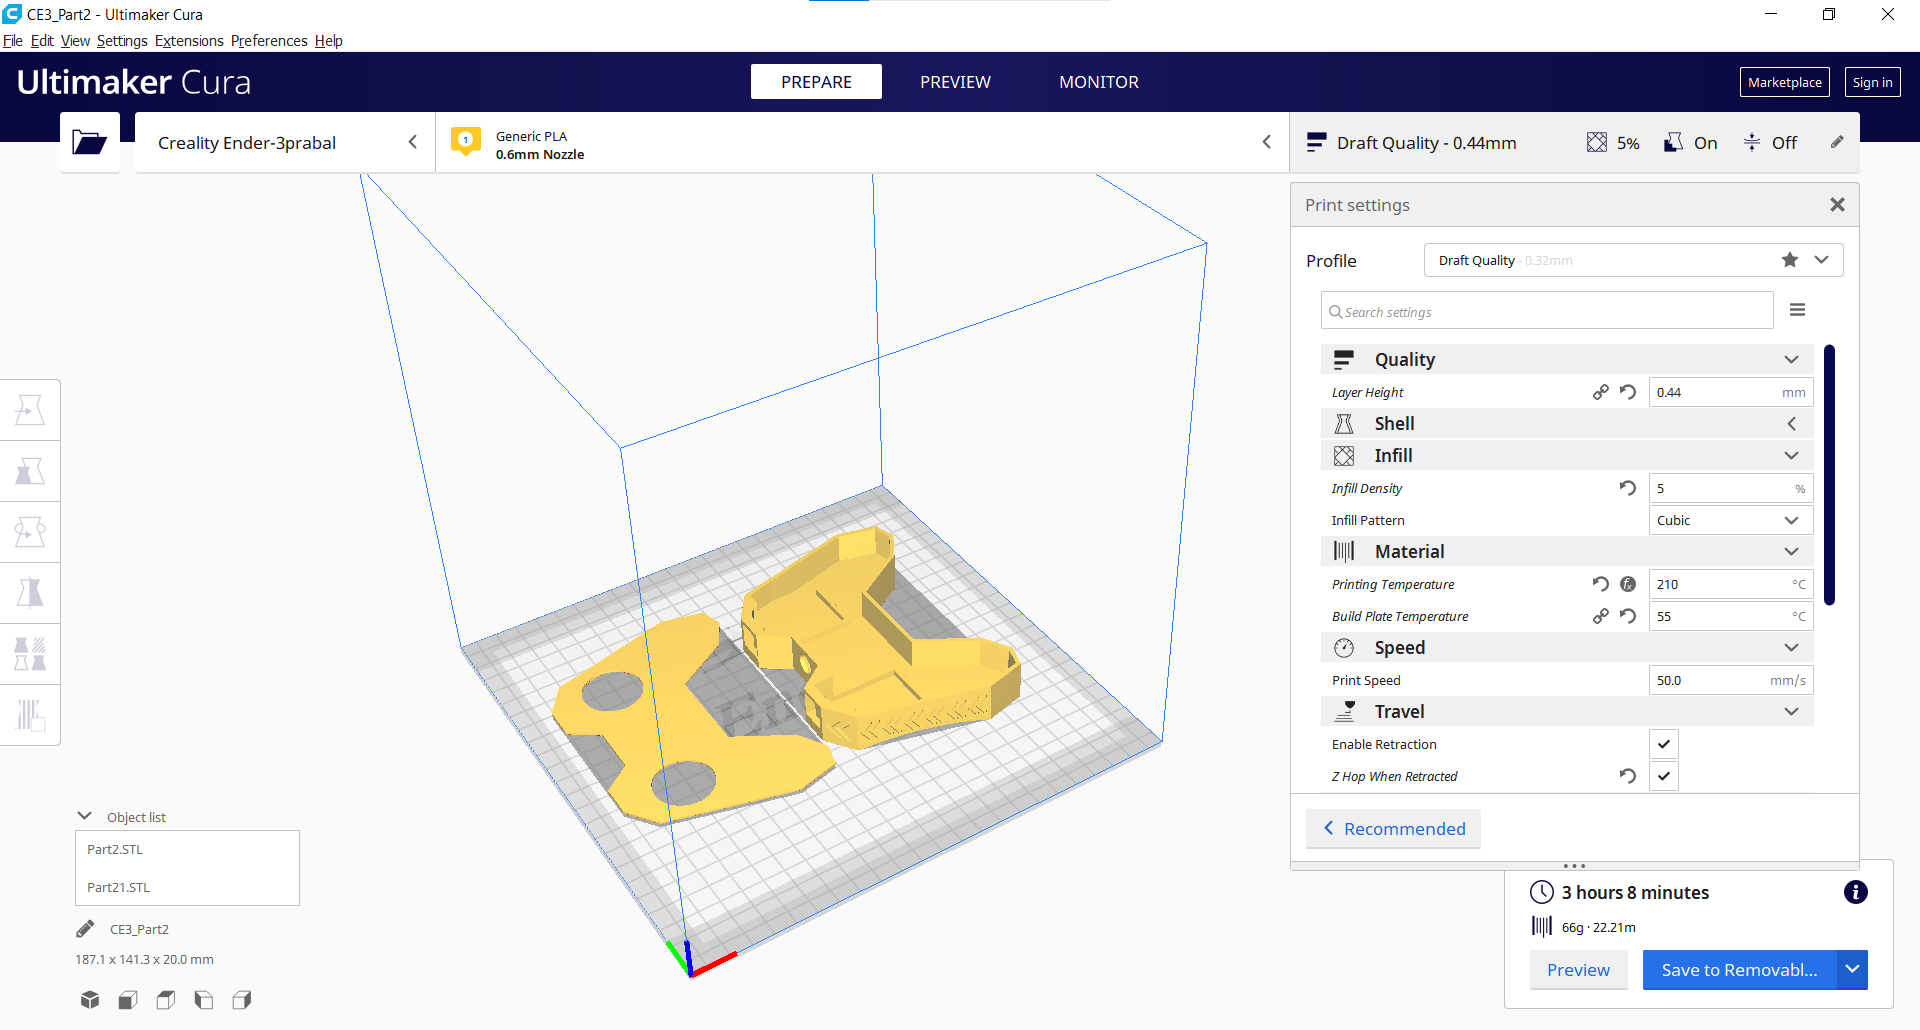Open the Edit menu

pos(42,41)
